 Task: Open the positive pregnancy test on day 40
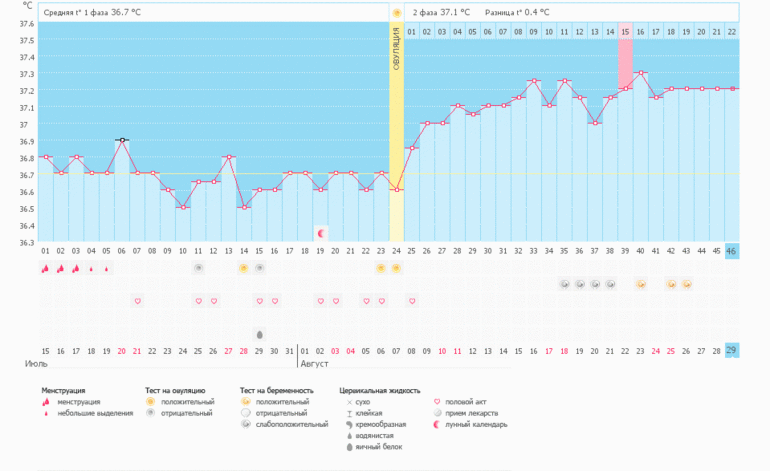click(x=640, y=284)
